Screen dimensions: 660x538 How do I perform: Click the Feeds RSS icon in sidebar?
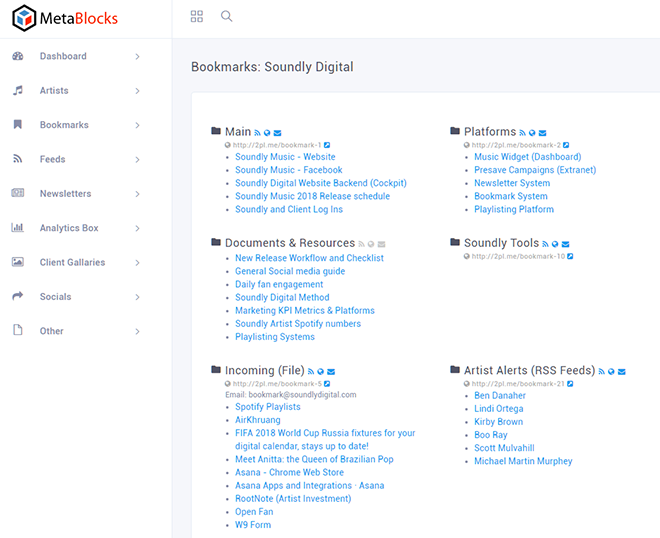coord(18,159)
